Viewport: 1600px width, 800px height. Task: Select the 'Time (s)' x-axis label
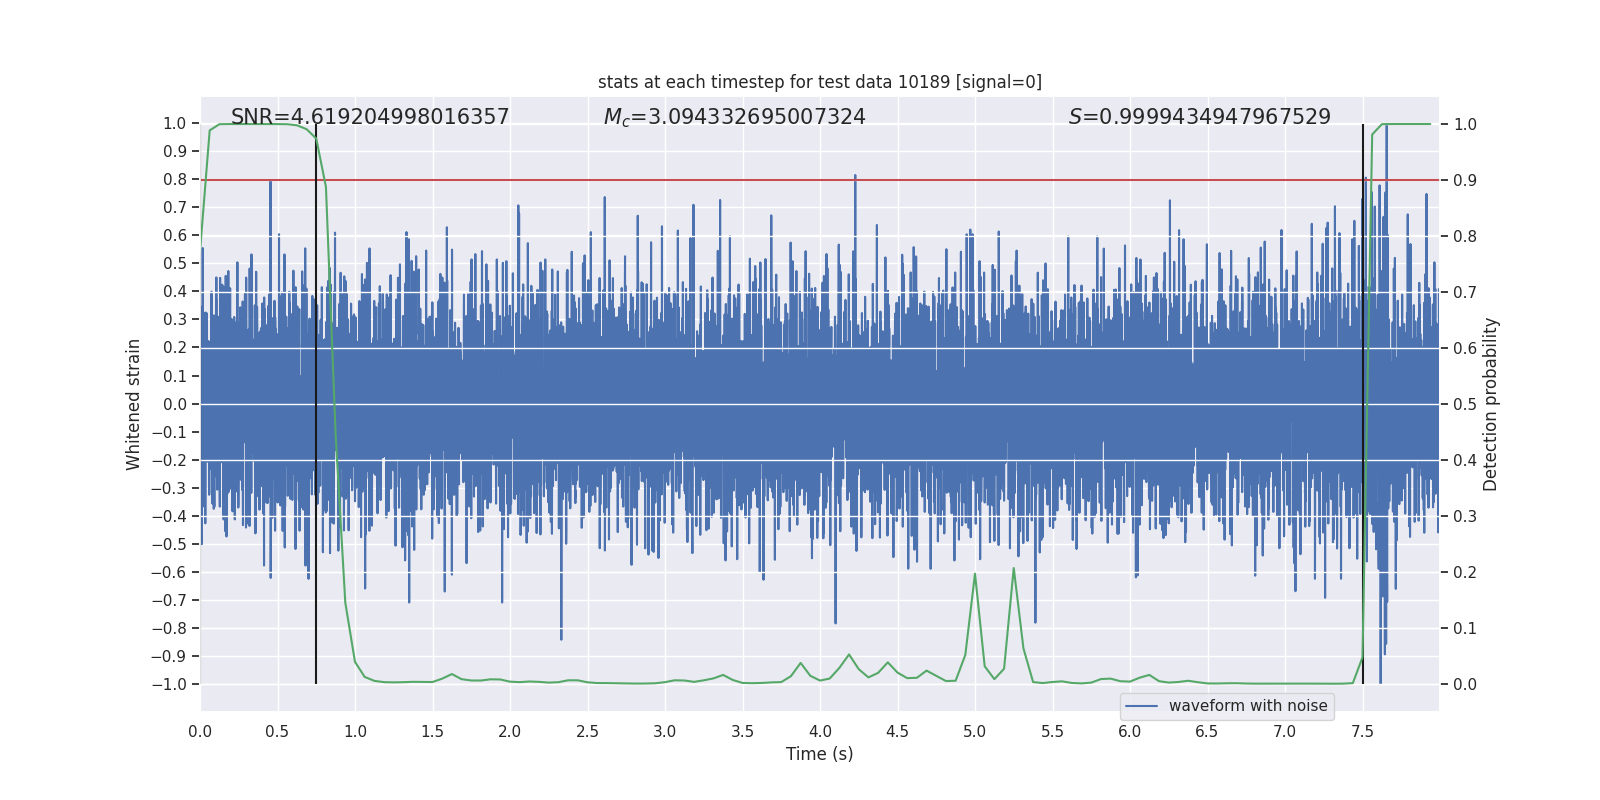click(819, 754)
